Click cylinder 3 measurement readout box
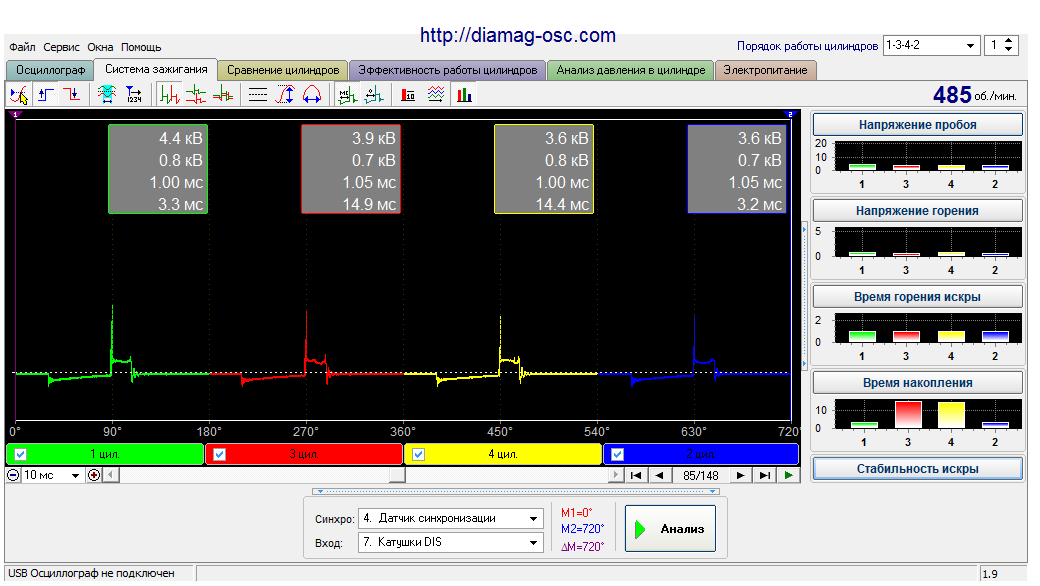 click(x=351, y=170)
